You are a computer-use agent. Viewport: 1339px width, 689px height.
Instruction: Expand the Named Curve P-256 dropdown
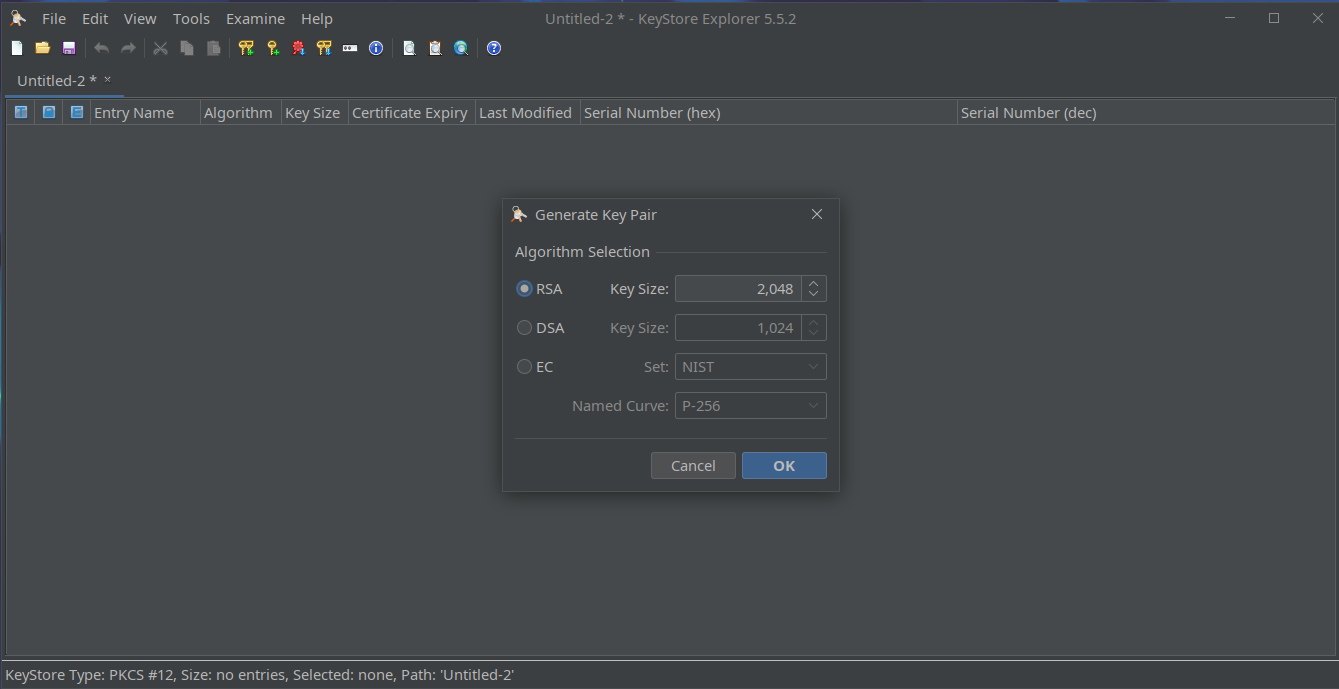[x=750, y=406]
